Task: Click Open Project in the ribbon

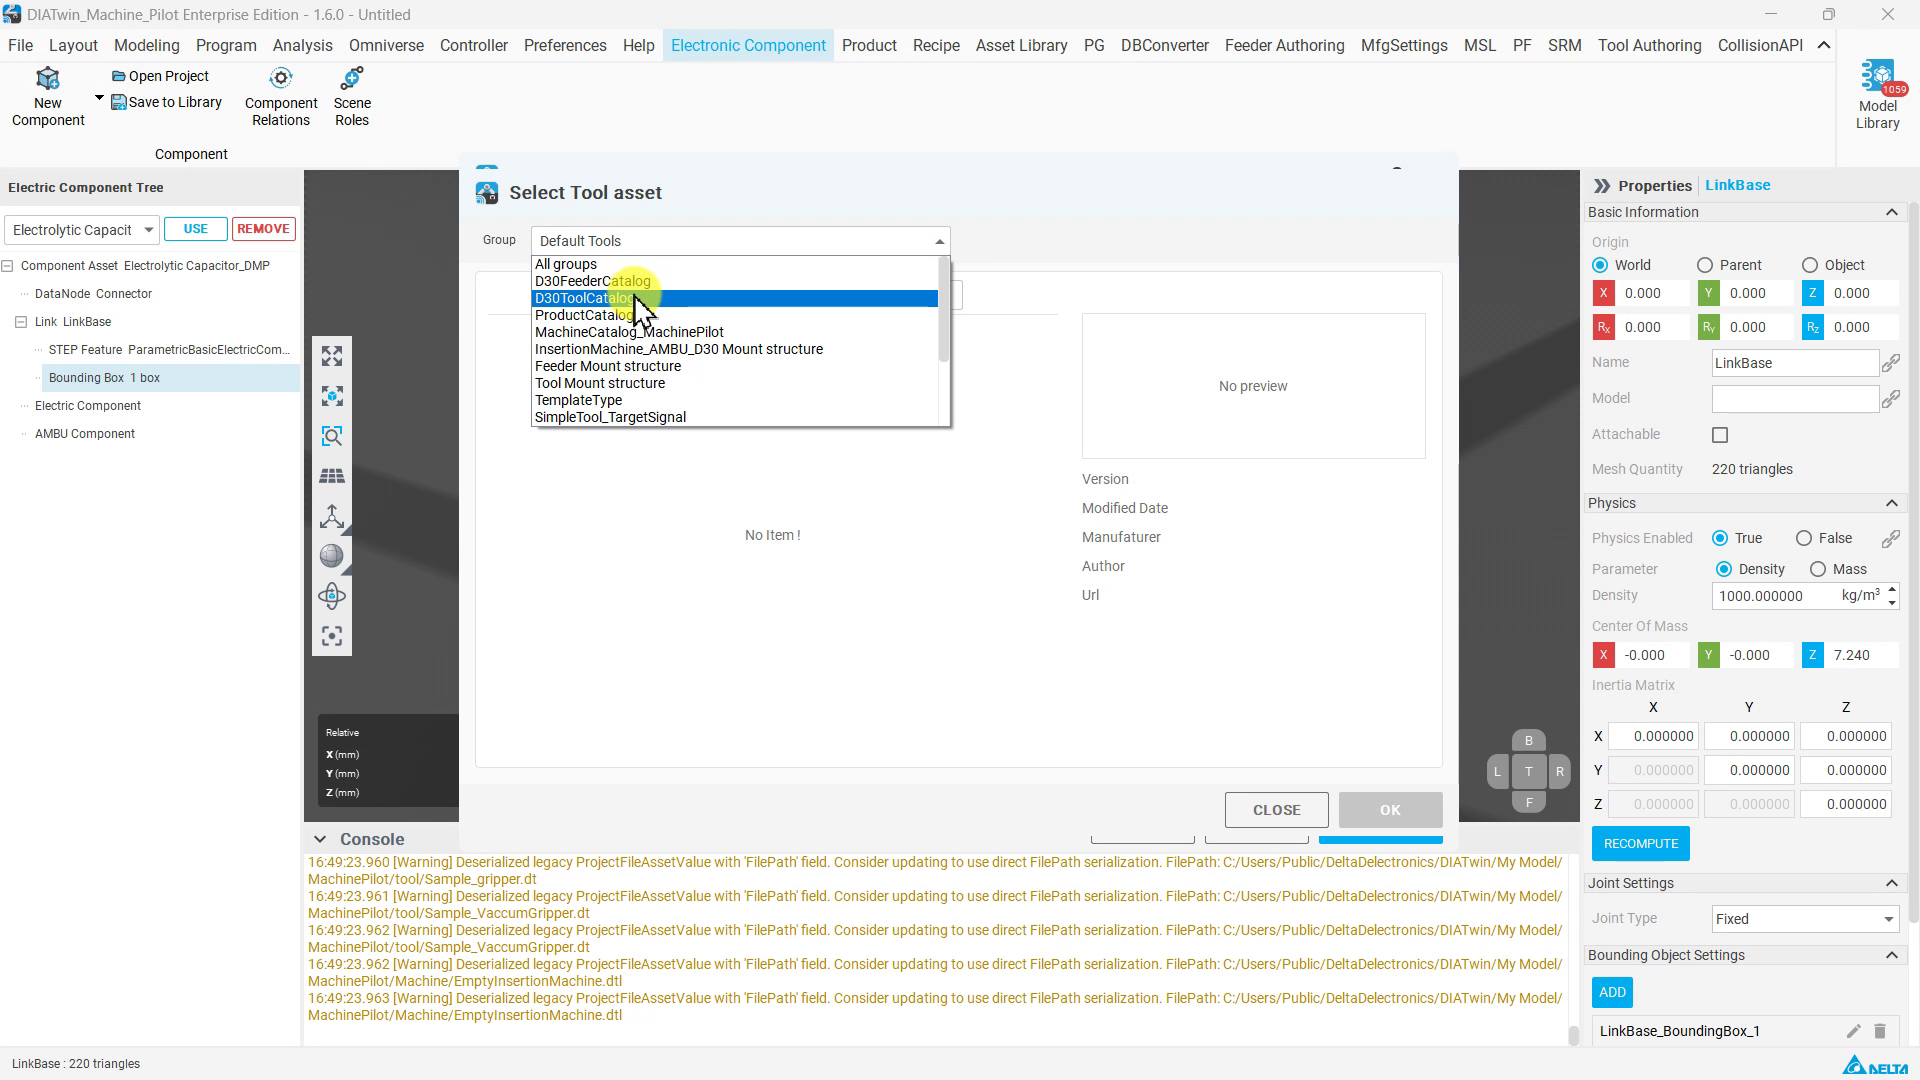Action: (160, 76)
